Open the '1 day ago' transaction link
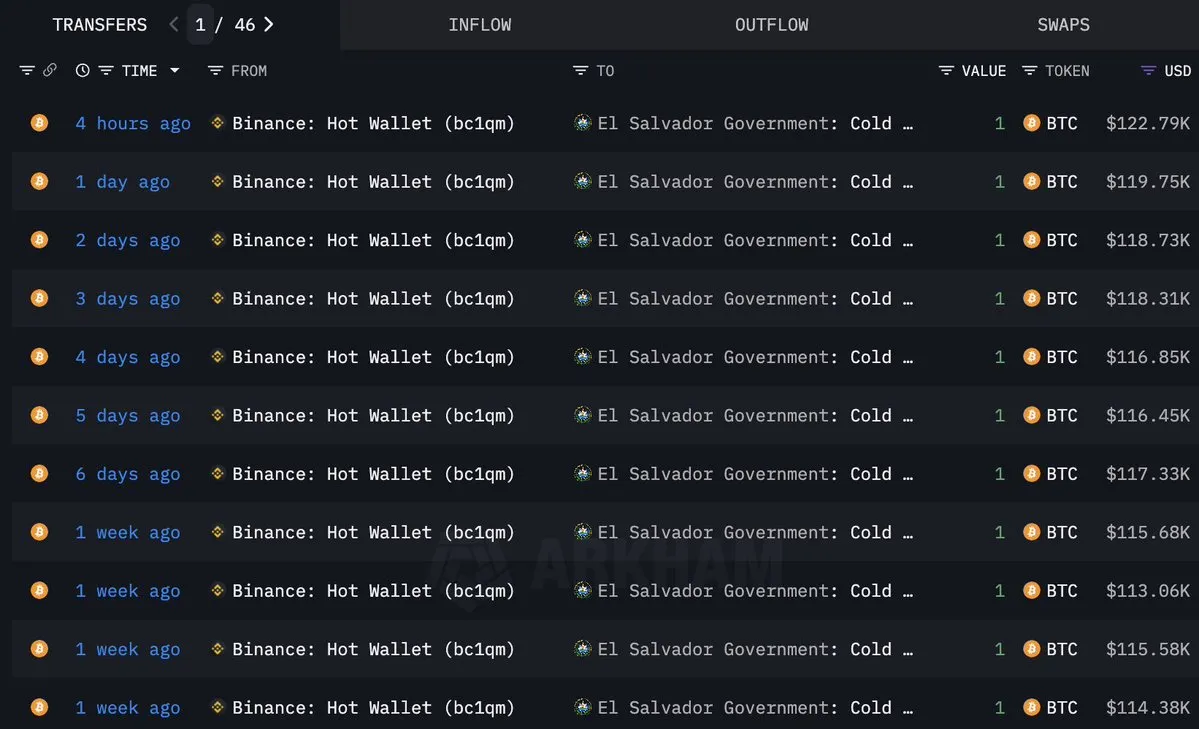 122,181
